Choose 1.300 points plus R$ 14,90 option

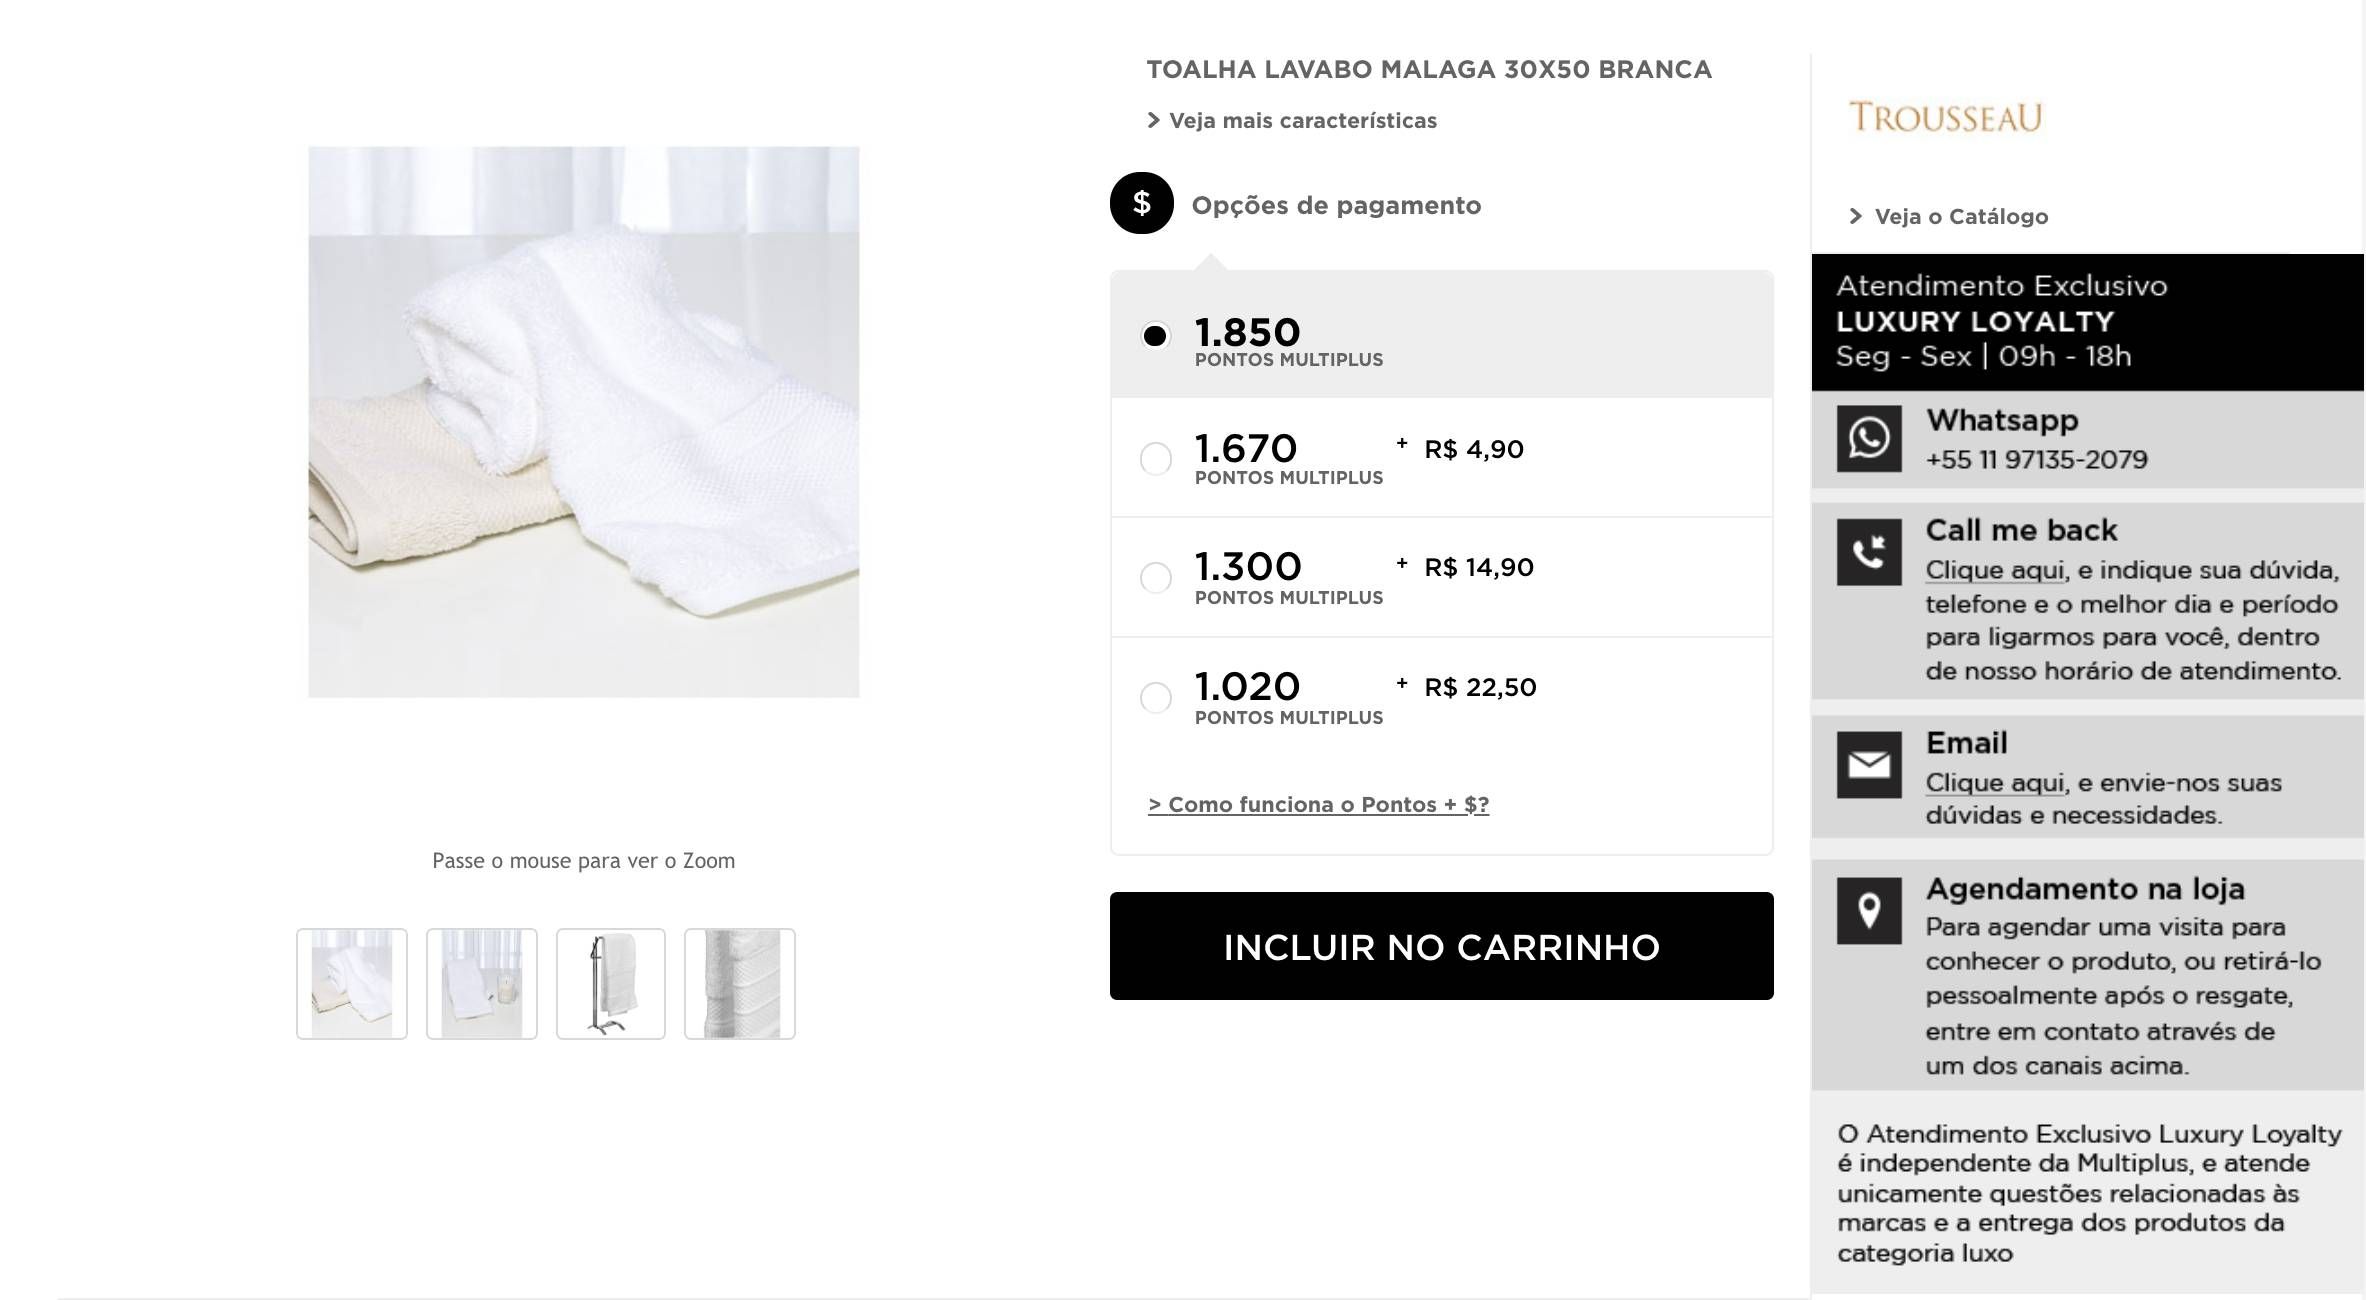pos(1155,578)
